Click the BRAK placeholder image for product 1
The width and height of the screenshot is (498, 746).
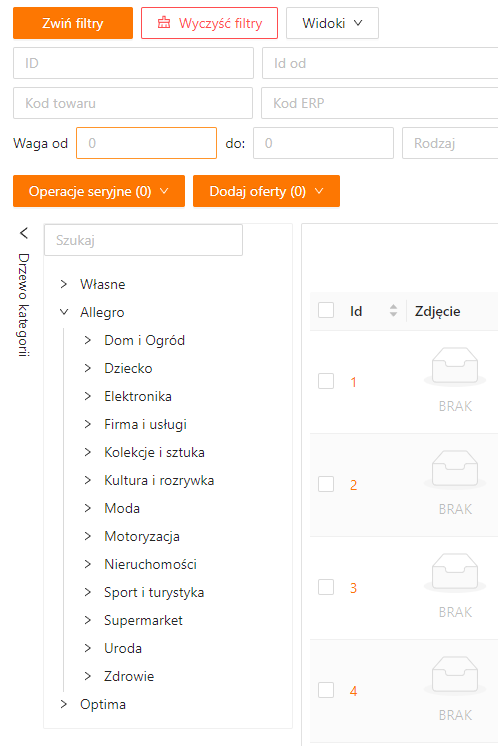tap(455, 379)
